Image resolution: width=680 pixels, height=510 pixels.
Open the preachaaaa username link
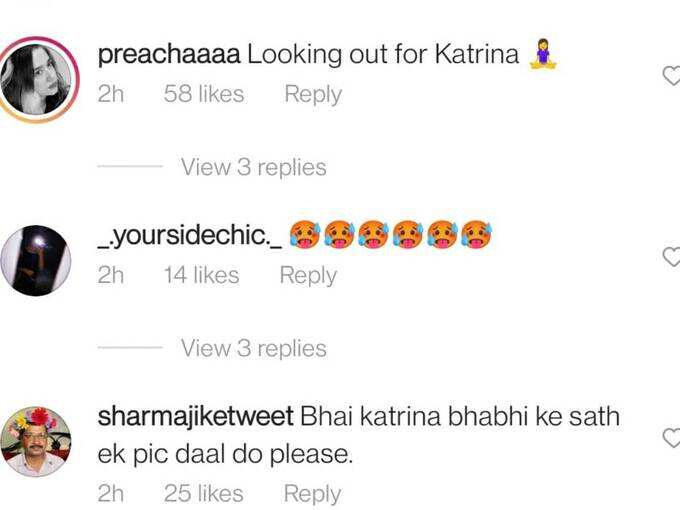click(169, 56)
